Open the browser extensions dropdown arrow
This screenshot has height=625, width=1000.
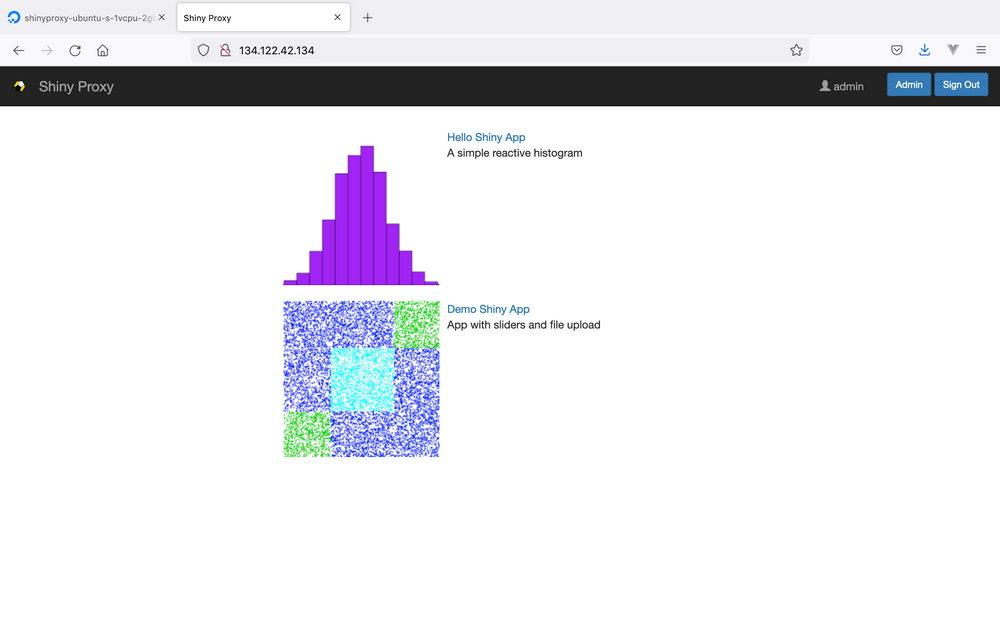point(951,49)
